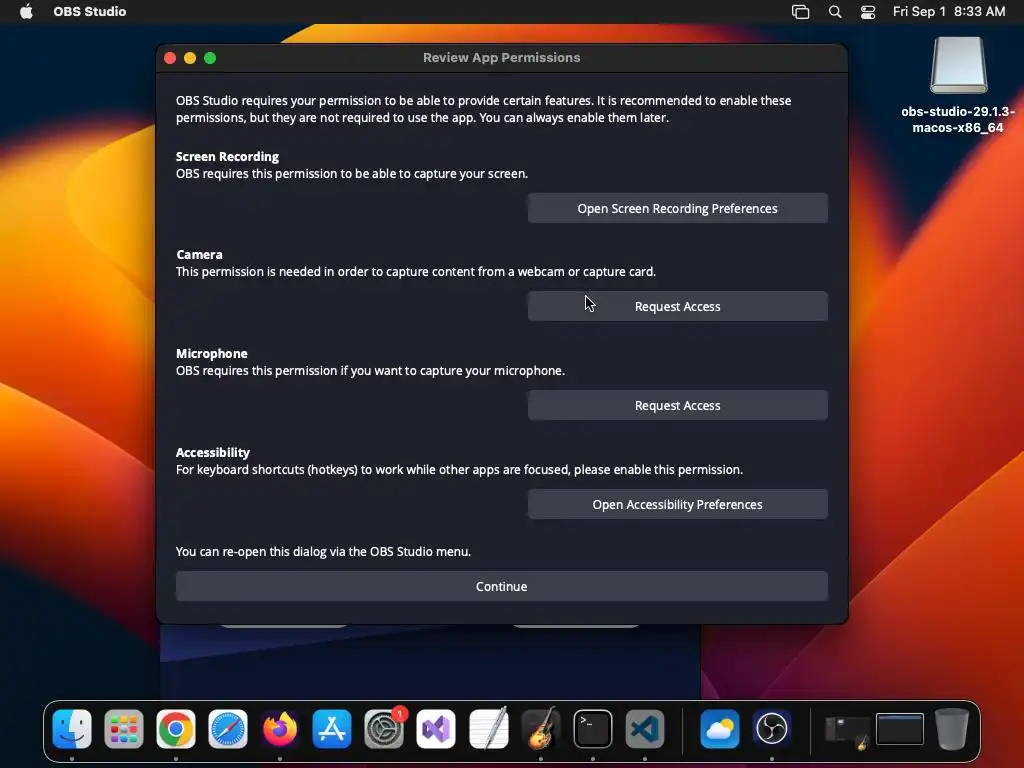Click the Review App Permissions title text
The image size is (1024, 768).
pos(502,57)
